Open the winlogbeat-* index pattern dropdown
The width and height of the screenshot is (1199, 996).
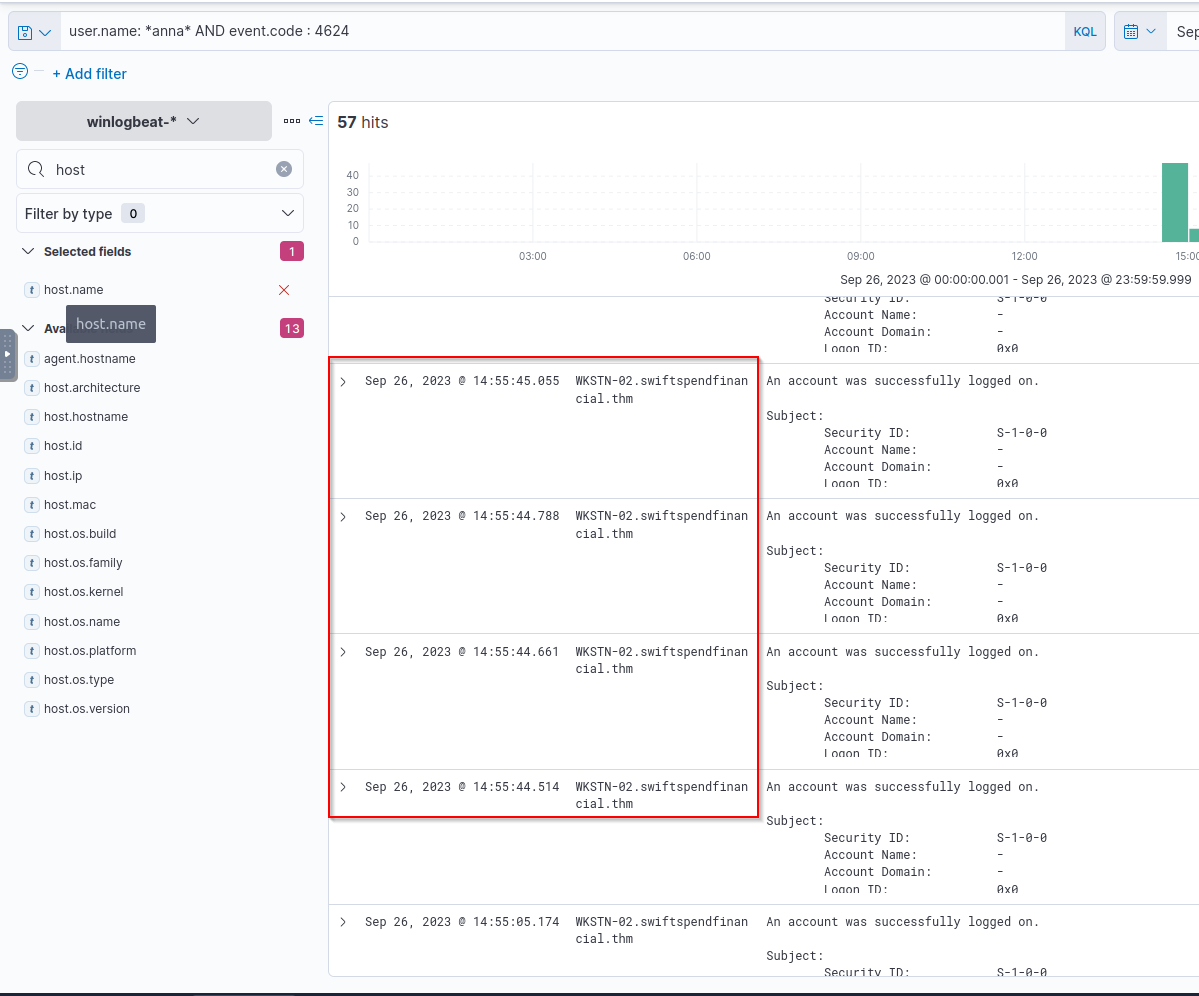[144, 121]
